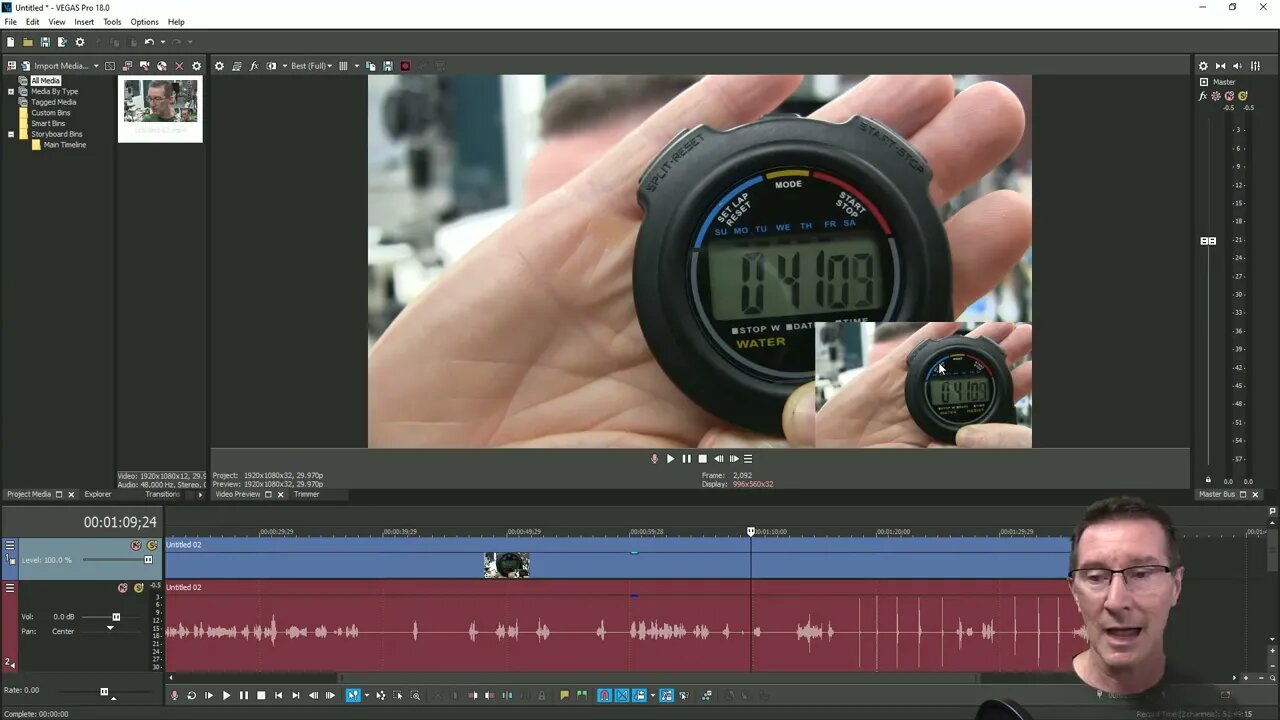
Task: Go to start of project button
Action: click(x=278, y=695)
